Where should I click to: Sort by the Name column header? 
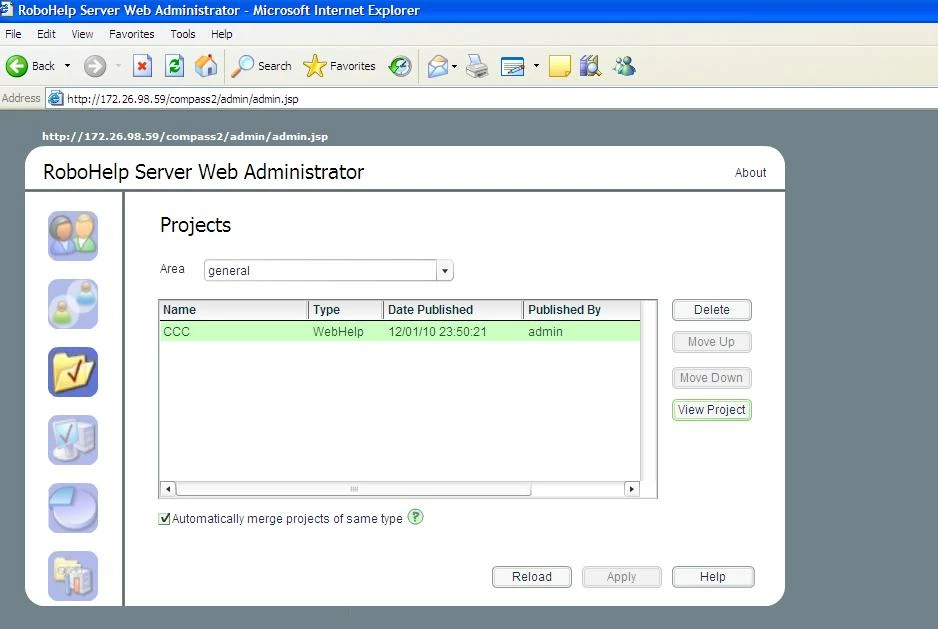(234, 310)
